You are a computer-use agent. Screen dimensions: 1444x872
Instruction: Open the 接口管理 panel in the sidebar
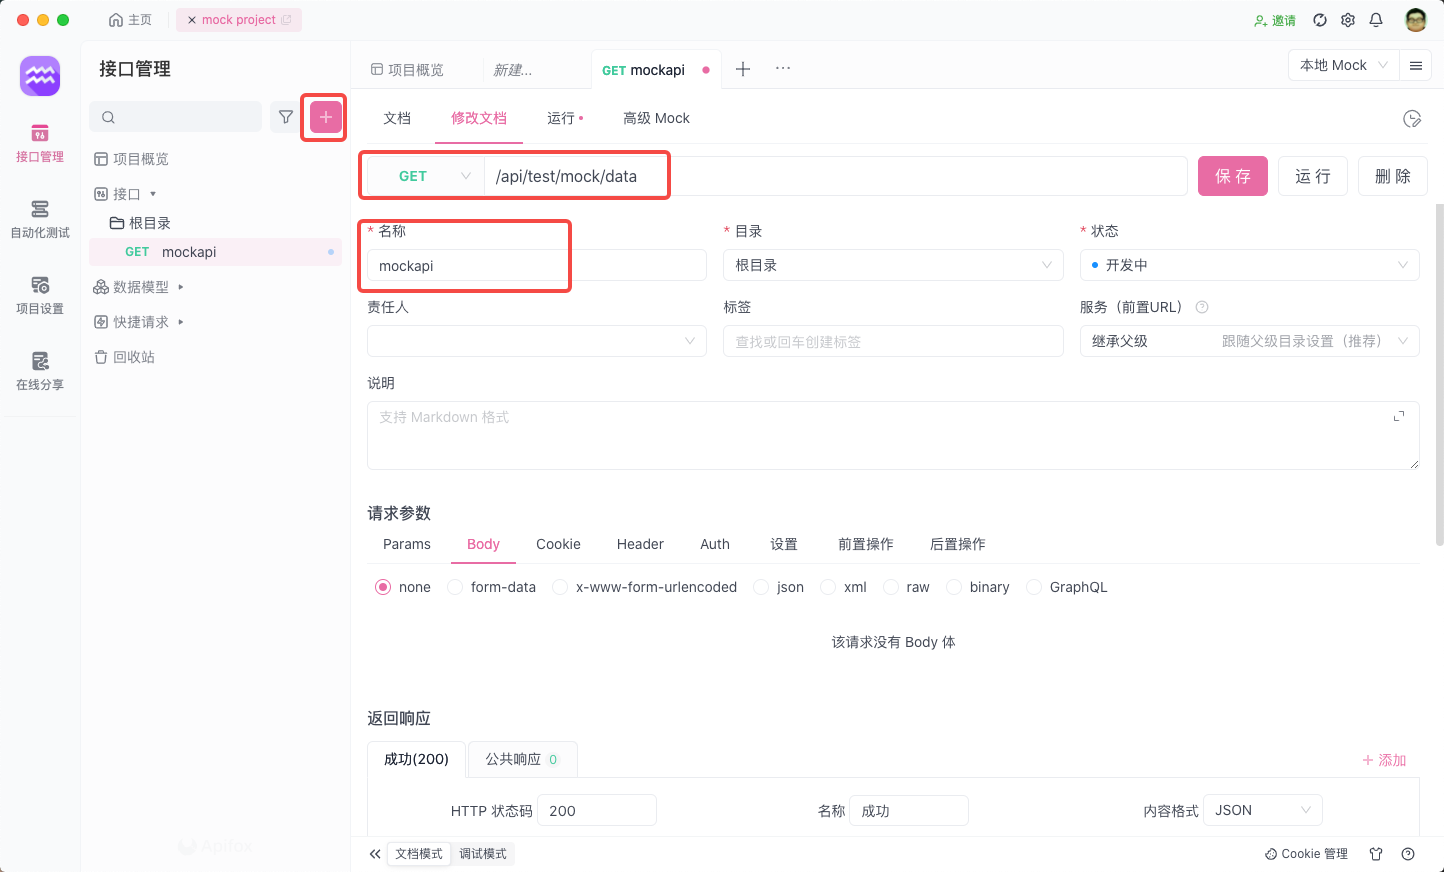click(39, 143)
